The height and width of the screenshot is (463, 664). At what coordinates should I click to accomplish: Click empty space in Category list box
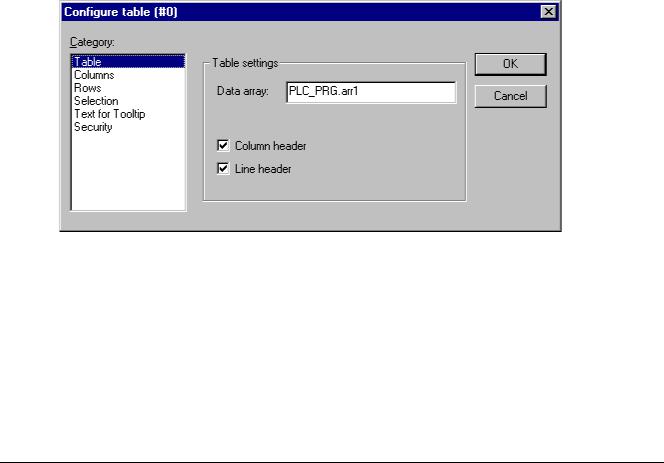click(128, 175)
